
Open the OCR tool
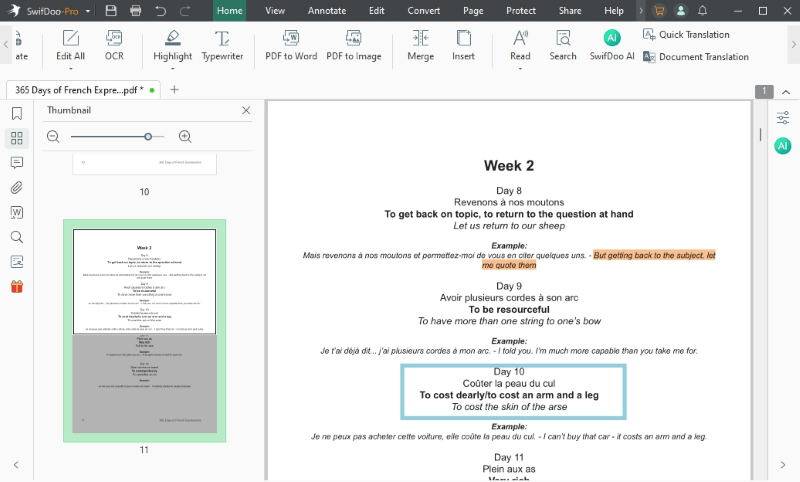pyautogui.click(x=114, y=44)
